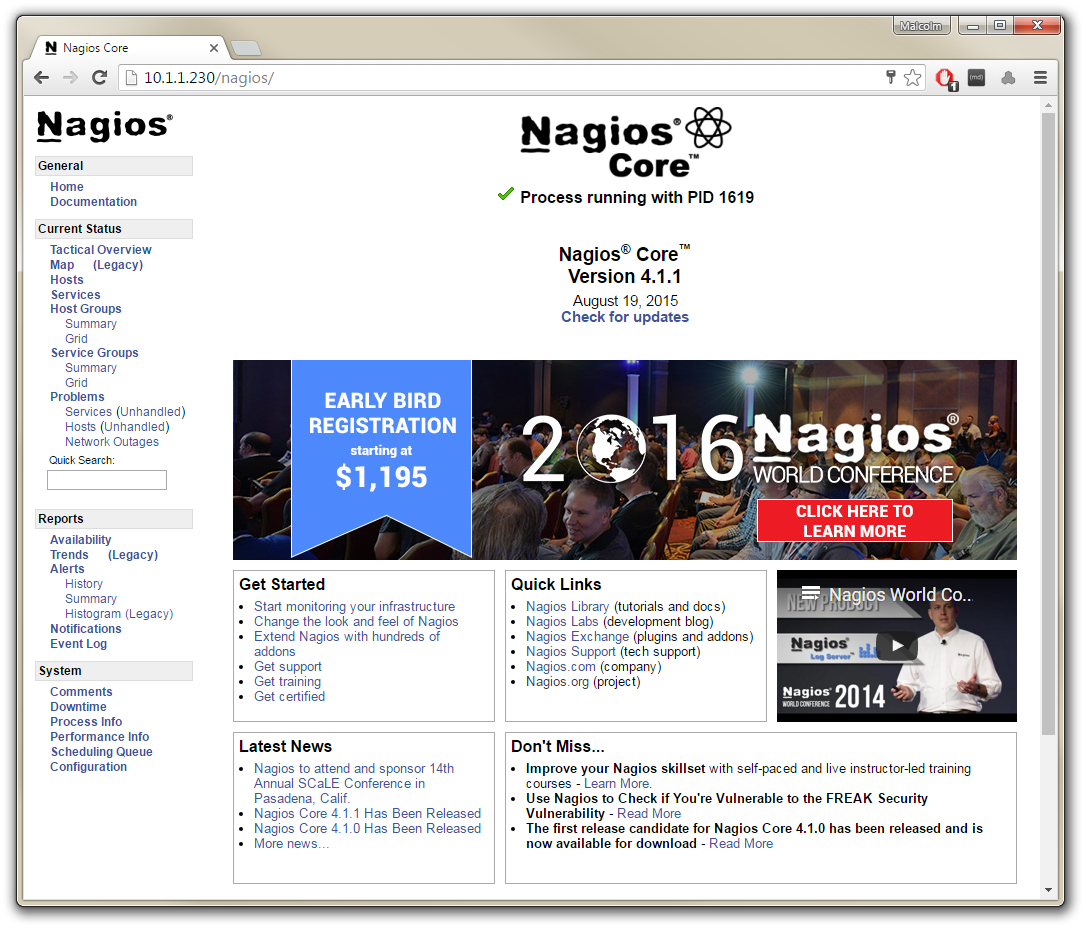Open the gray extension icon beside the menu
Viewport: 1087px width, 930px height.
(x=1008, y=76)
